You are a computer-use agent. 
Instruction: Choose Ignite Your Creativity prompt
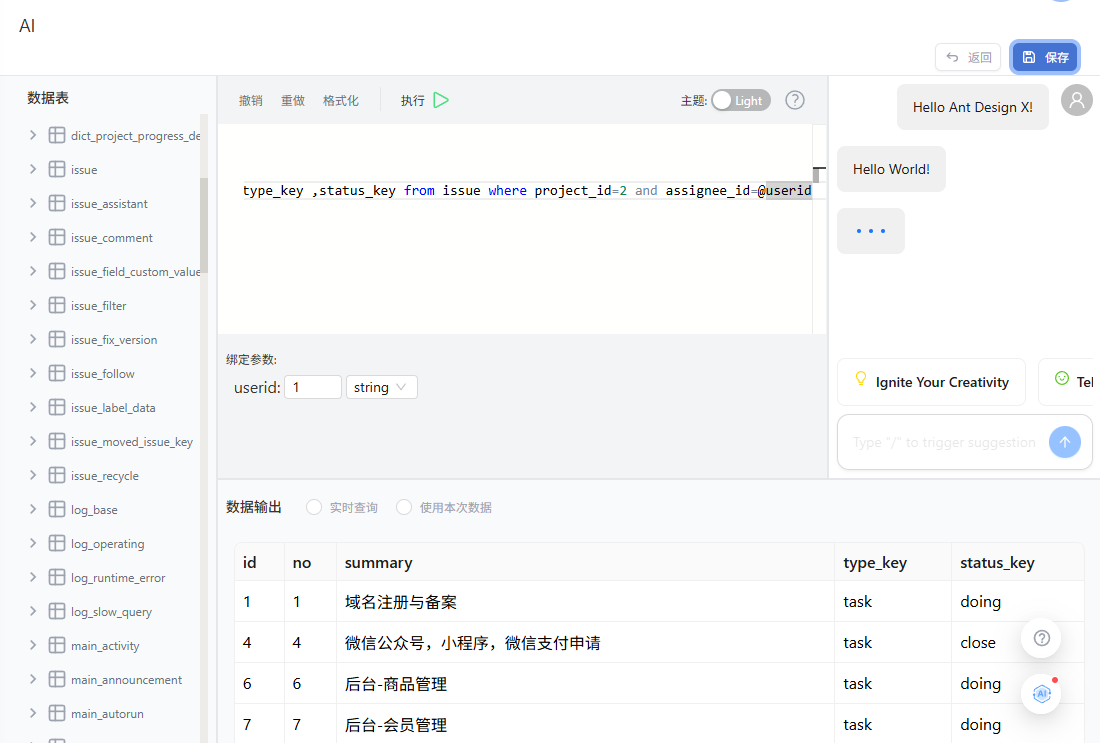931,382
